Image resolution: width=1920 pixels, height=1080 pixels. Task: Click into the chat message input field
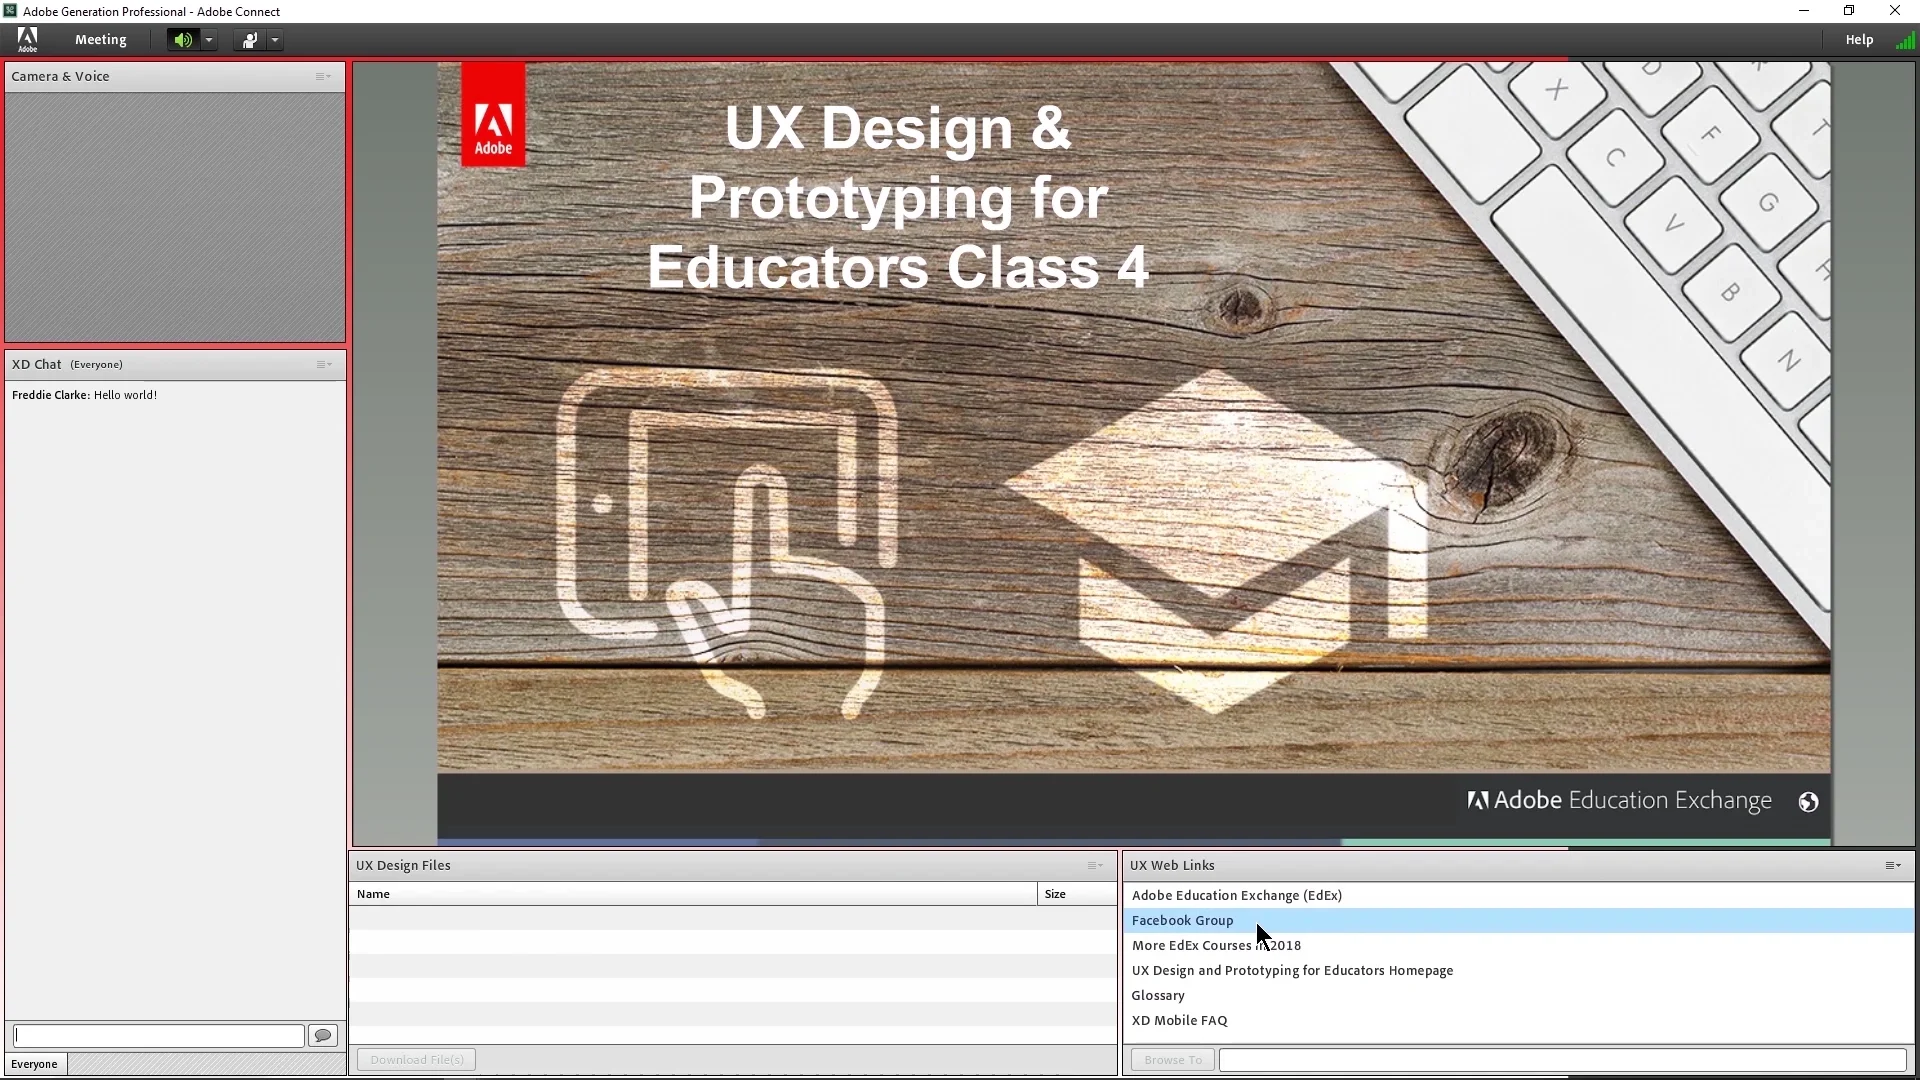158,1035
